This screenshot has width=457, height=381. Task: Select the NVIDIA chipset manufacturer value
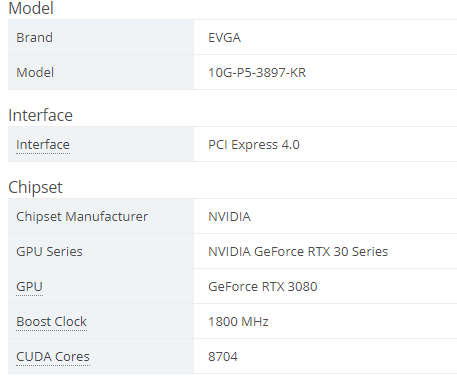click(229, 217)
